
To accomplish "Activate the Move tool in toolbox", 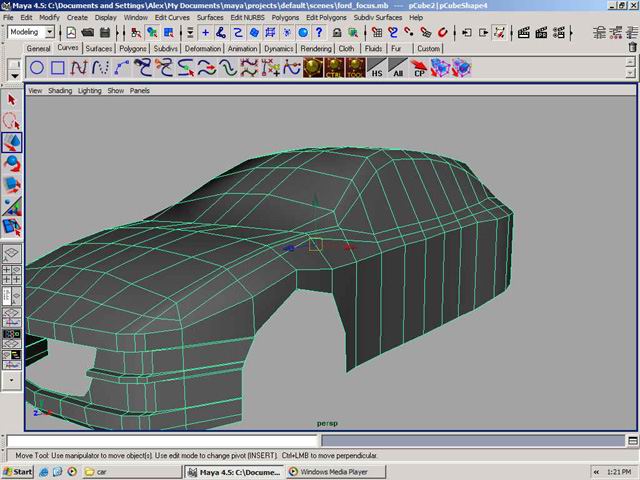I will click(12, 142).
